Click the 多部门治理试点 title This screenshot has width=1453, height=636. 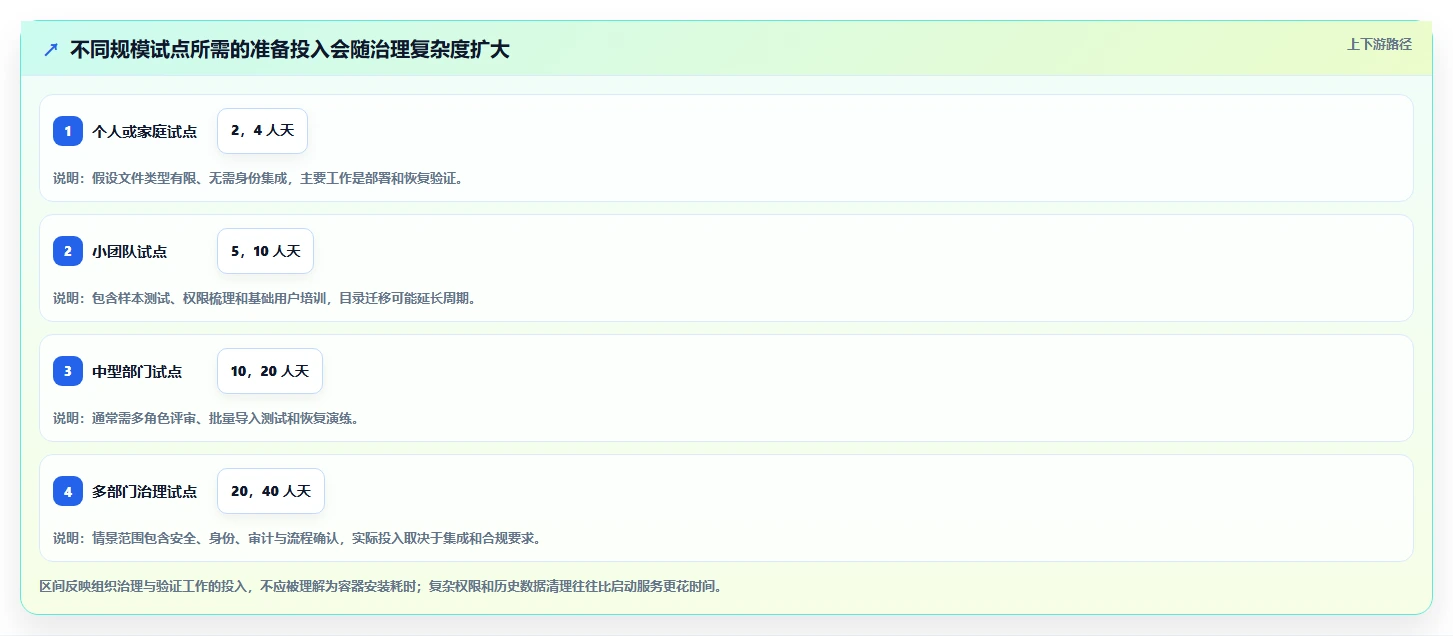(x=144, y=491)
